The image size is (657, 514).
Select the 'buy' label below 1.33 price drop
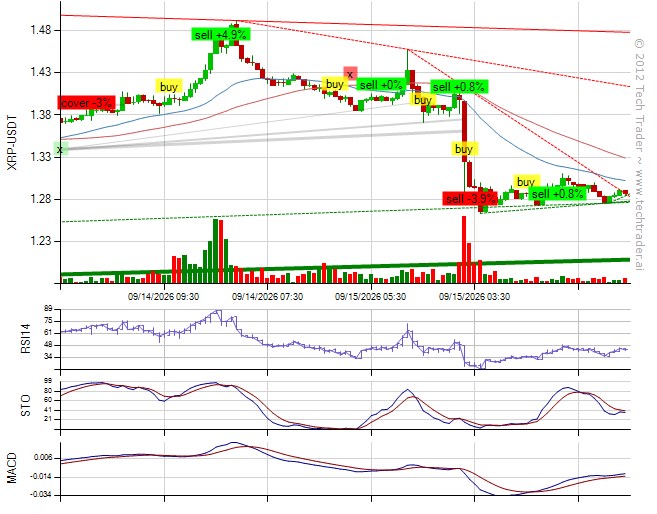point(464,149)
